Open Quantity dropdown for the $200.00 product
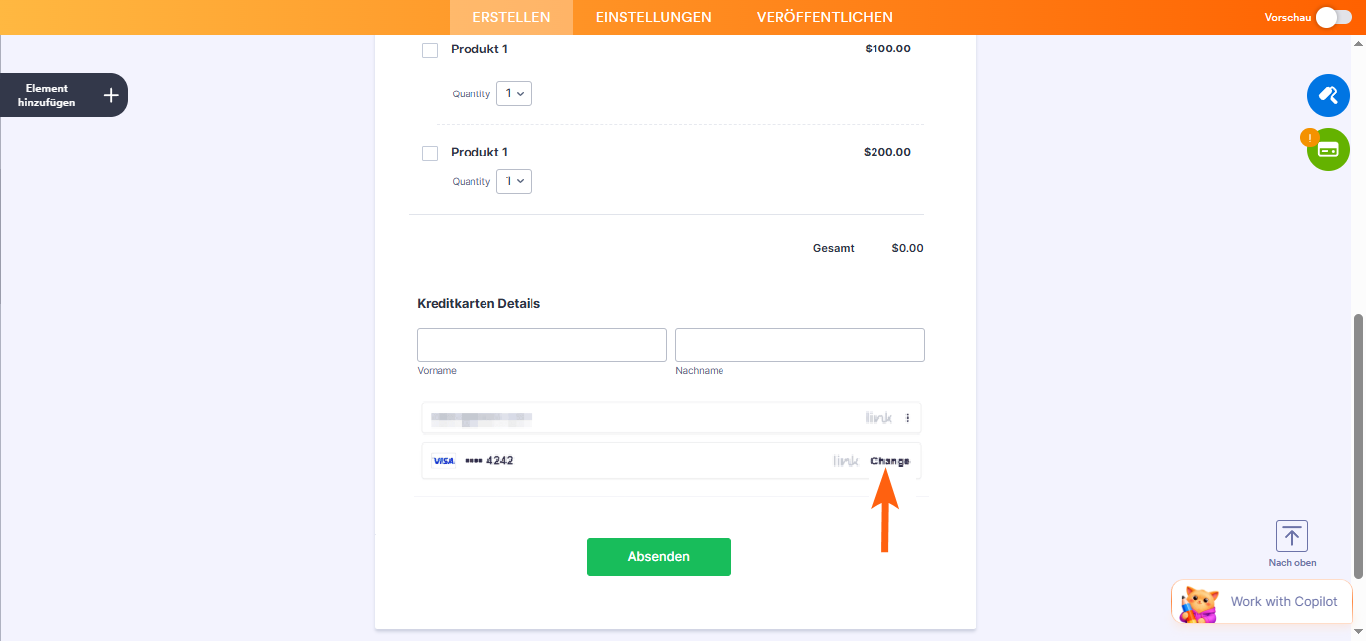 click(514, 182)
